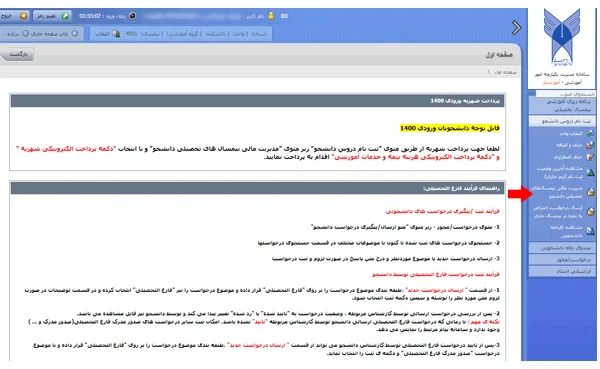Viewport: 600px width, 369px height.
Task: Click the دانشکده label in filter bar
Action: click(215, 34)
